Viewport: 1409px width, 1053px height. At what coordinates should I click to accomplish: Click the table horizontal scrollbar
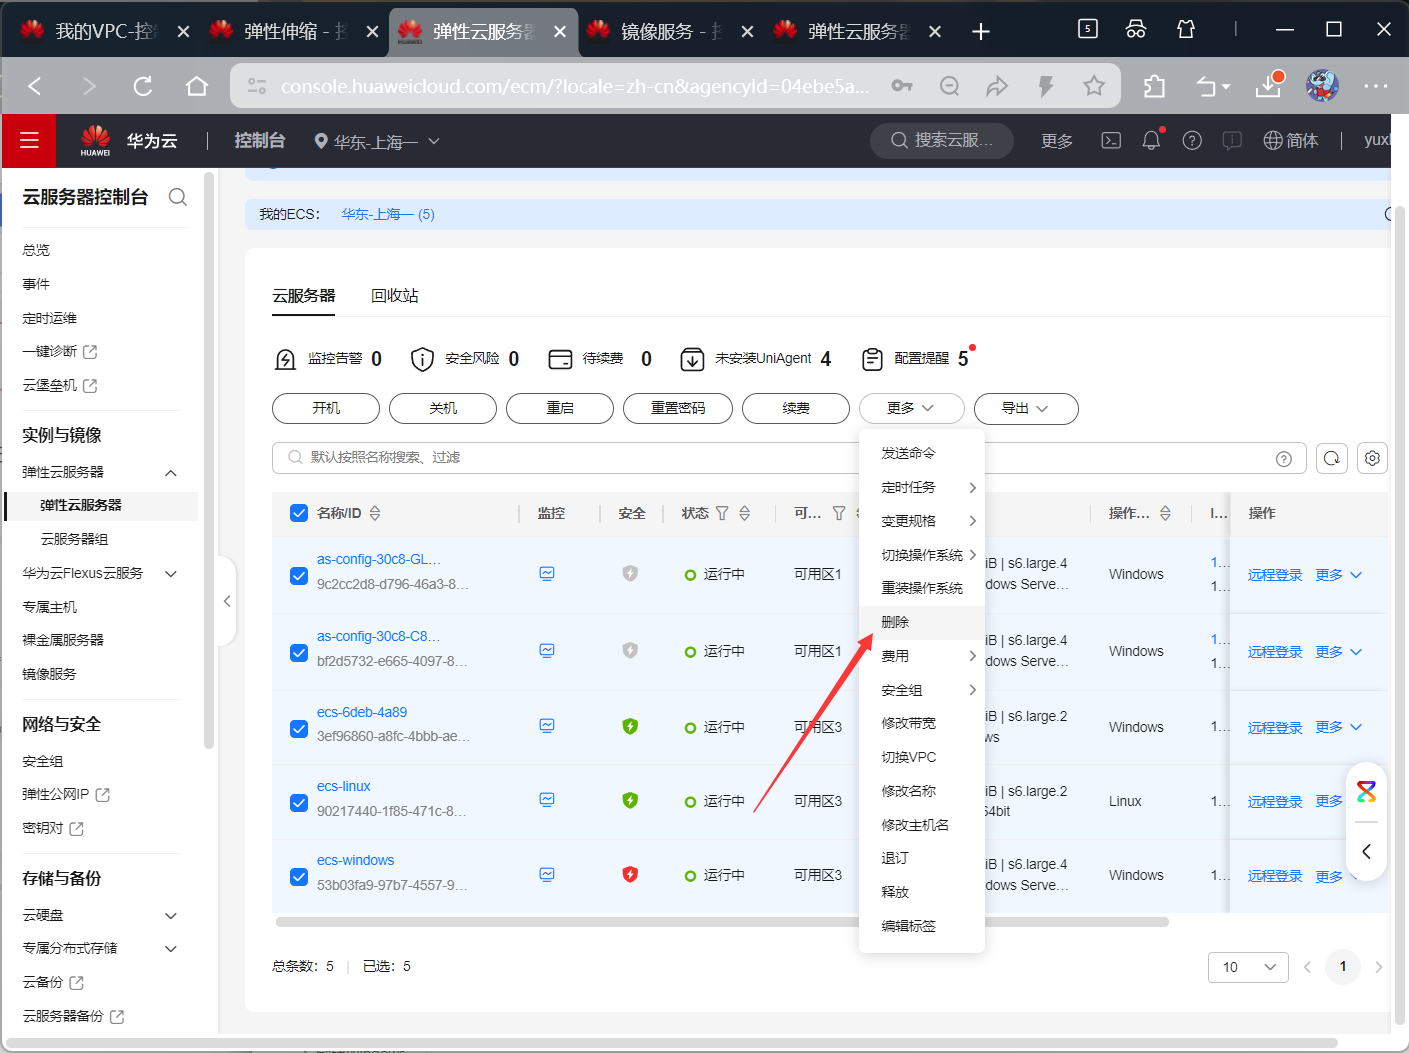(722, 922)
